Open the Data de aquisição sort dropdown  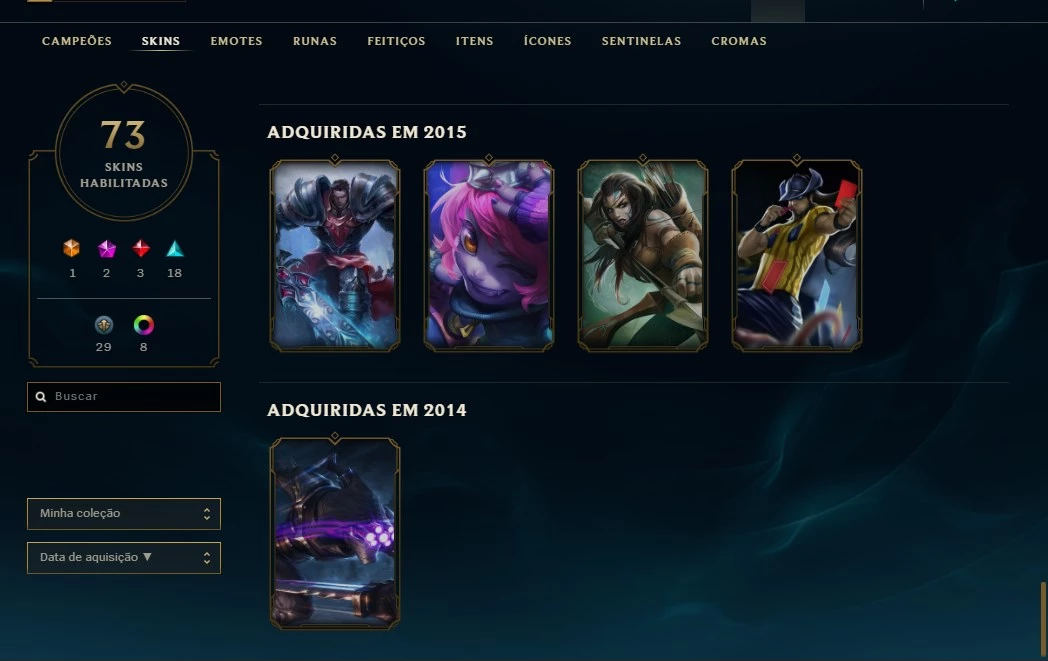[x=124, y=558]
